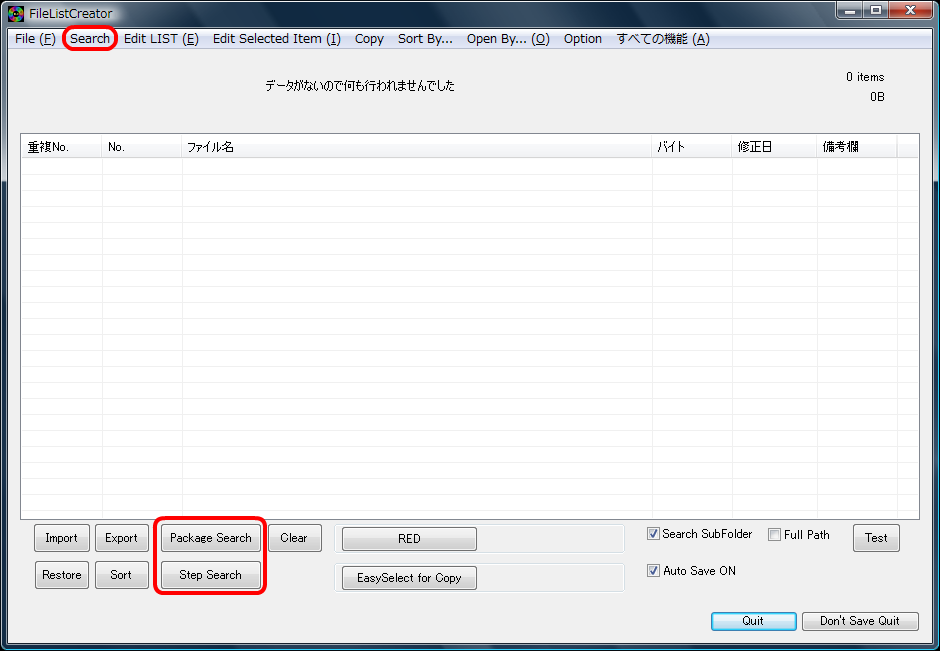Screen dimensions: 940x651
Task: Open the Edit LIST menu
Action: (160, 38)
